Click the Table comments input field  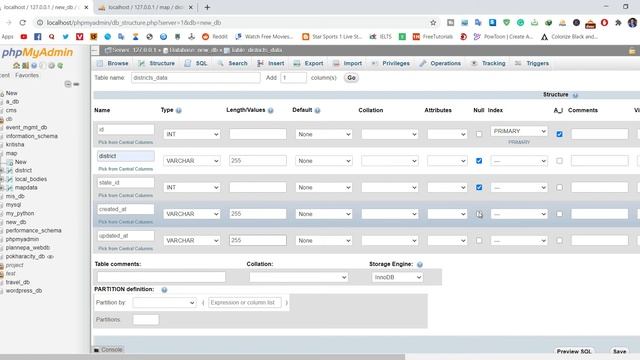click(161, 277)
